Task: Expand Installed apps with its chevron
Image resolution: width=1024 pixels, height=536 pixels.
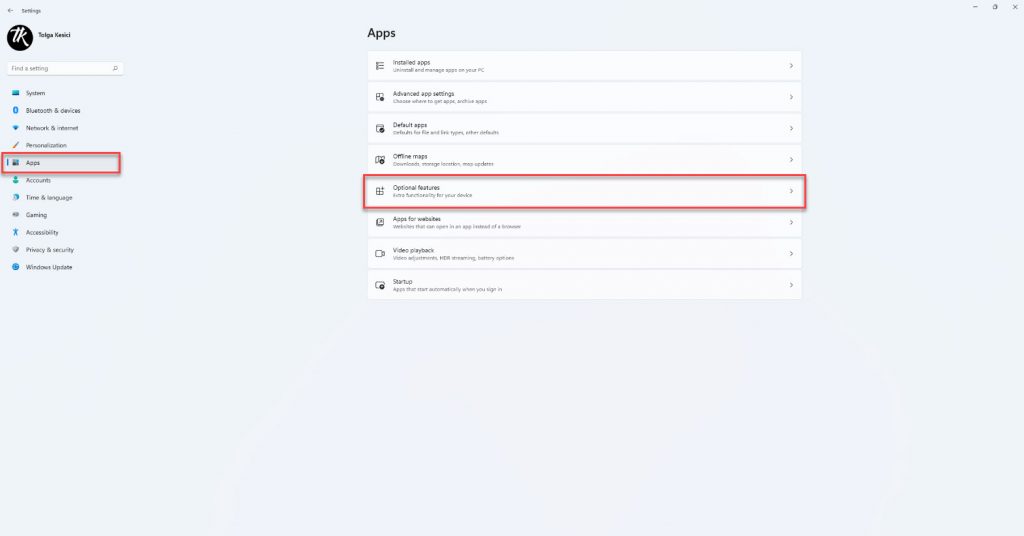Action: 791,66
